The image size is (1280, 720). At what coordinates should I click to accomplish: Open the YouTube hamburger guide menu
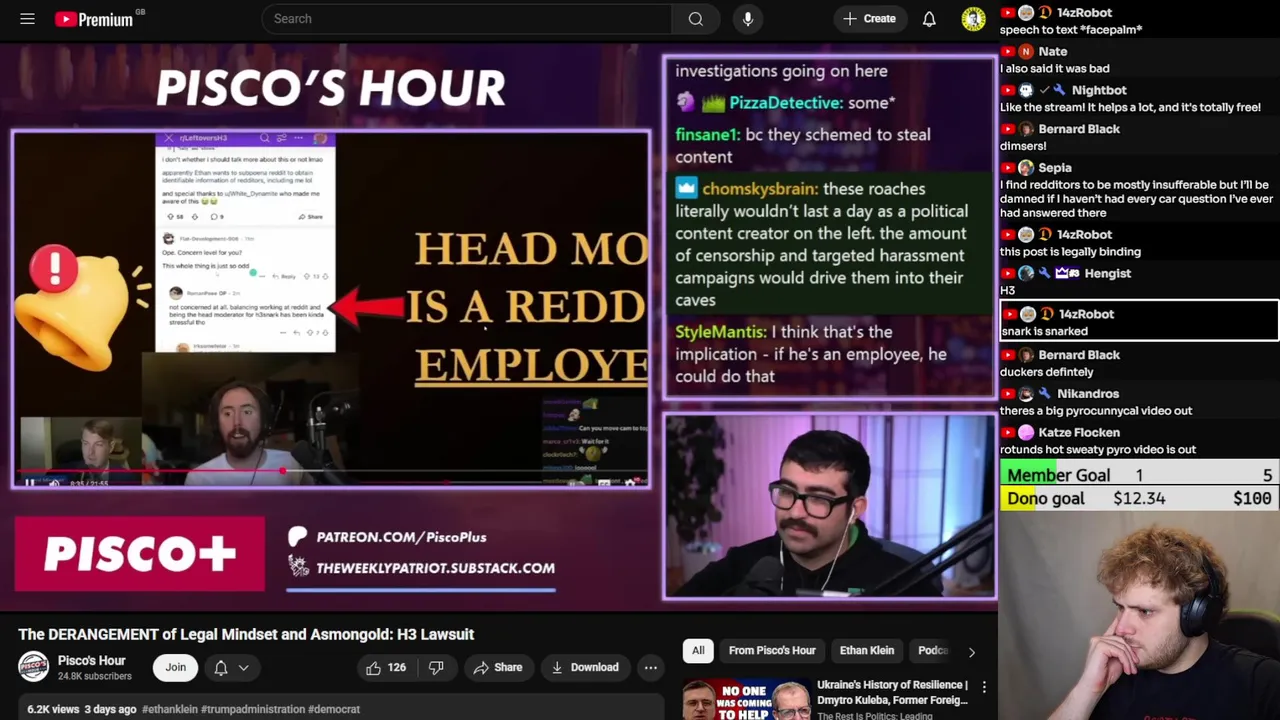tap(28, 19)
